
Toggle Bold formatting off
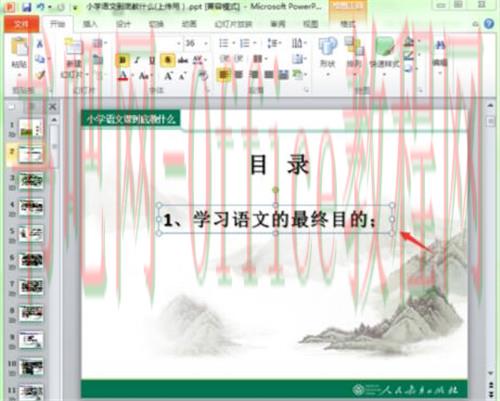122,60
